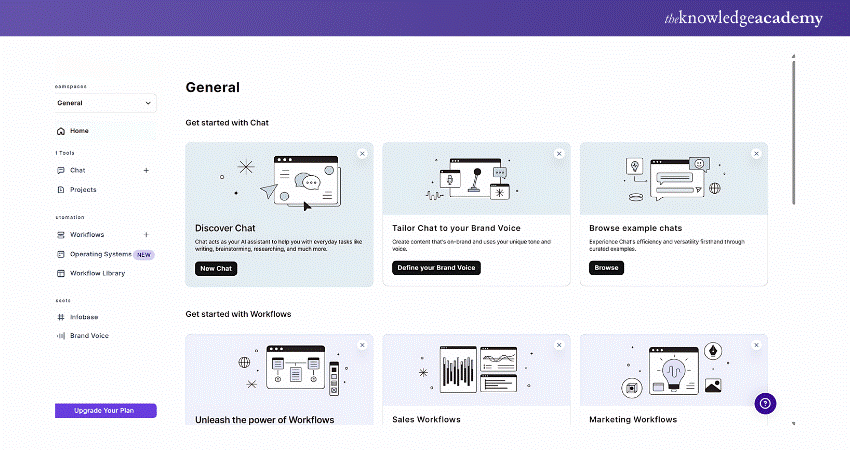Click the Workflows icon in sidebar
This screenshot has width=850, height=450.
pyautogui.click(x=61, y=234)
